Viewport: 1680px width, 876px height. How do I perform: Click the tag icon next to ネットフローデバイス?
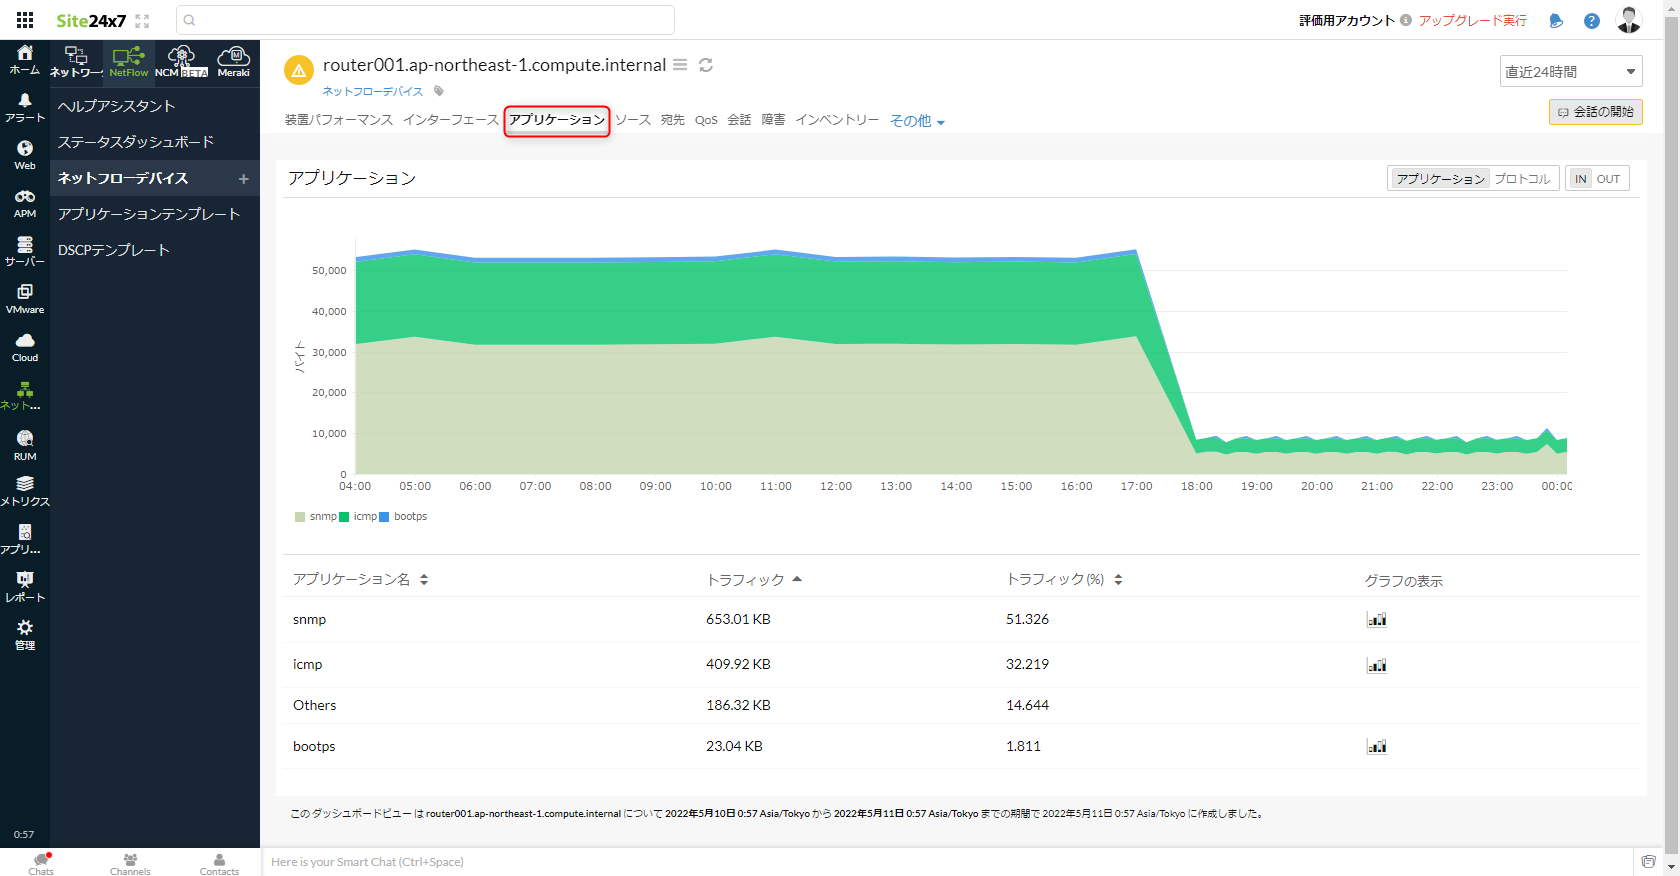pyautogui.click(x=438, y=91)
